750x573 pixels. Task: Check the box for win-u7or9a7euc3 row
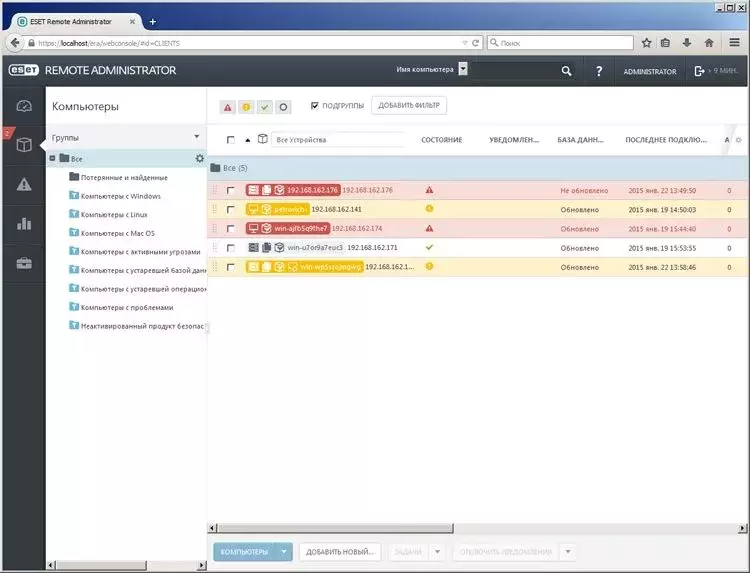click(231, 248)
